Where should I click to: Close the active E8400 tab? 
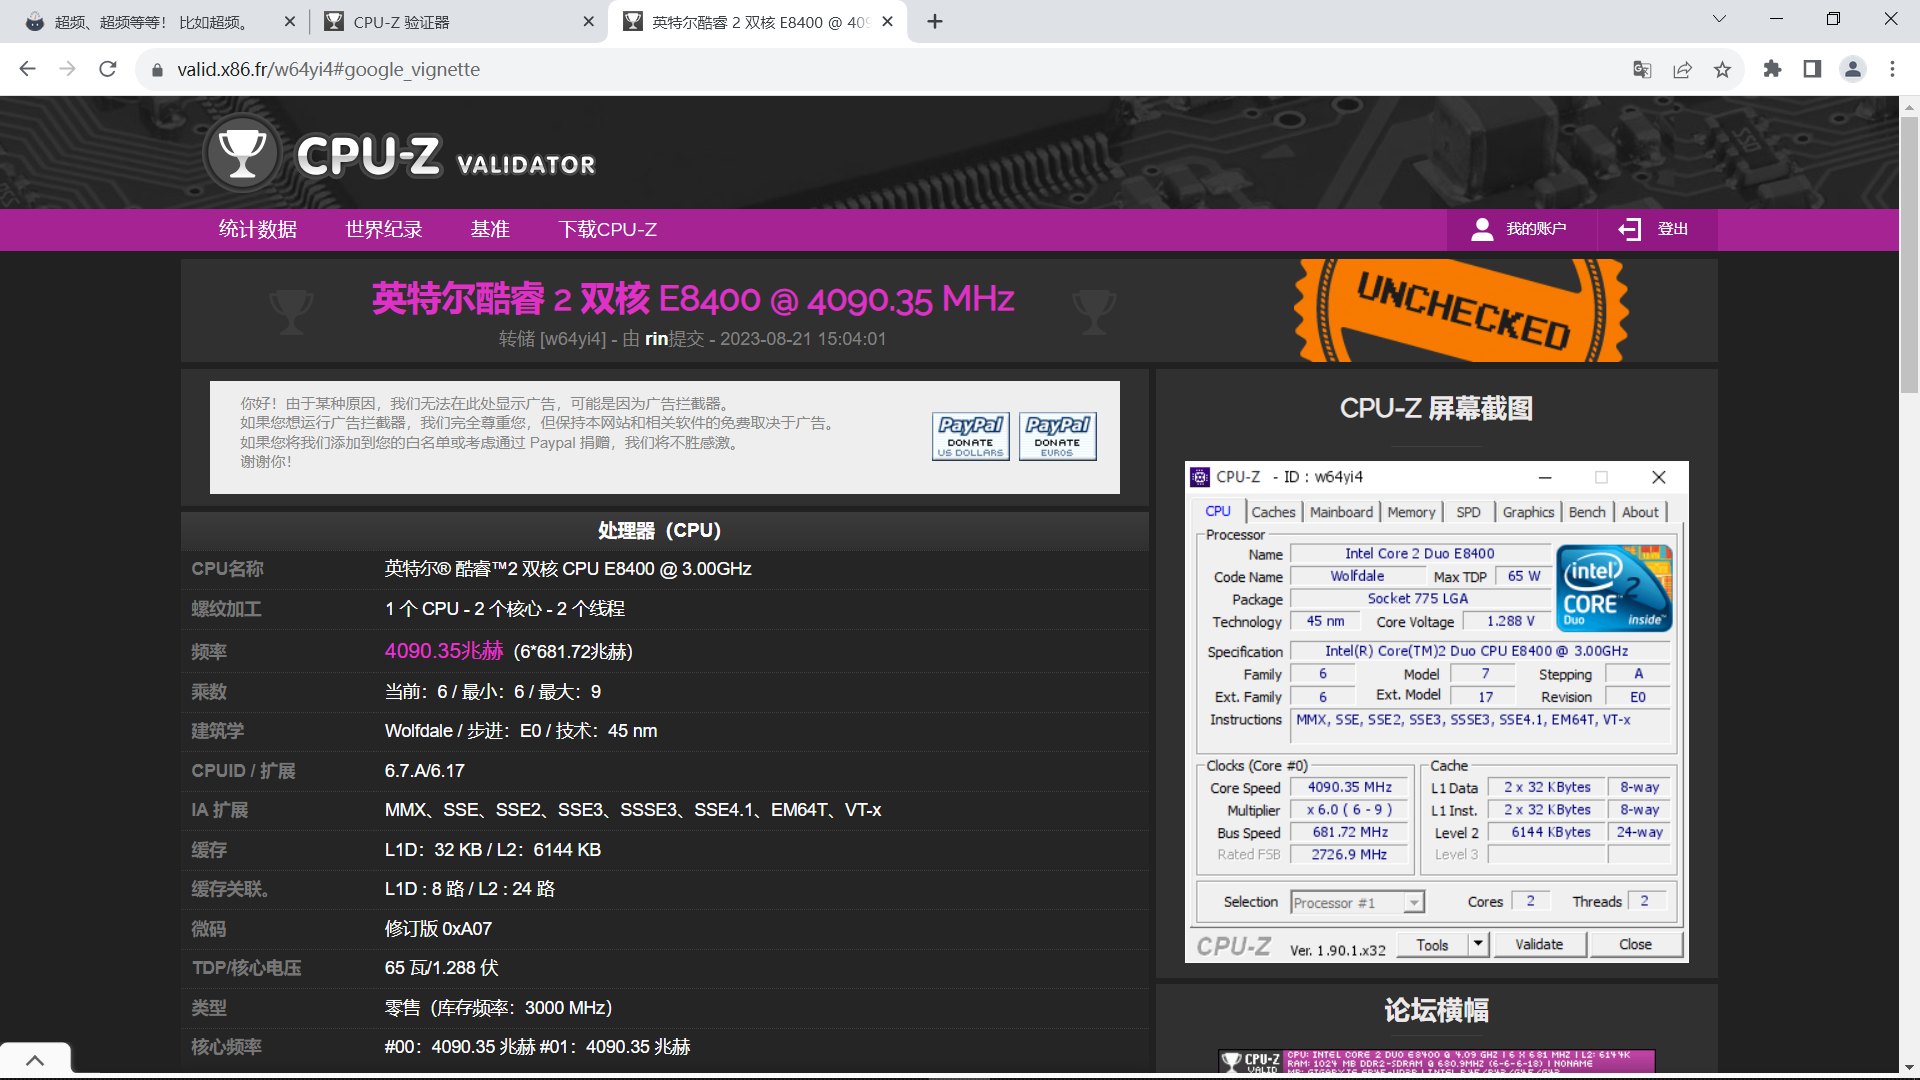click(887, 22)
